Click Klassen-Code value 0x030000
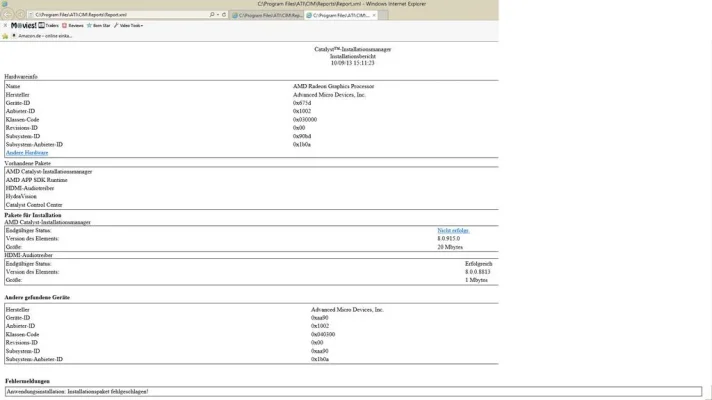The height and width of the screenshot is (400, 712). tap(305, 119)
